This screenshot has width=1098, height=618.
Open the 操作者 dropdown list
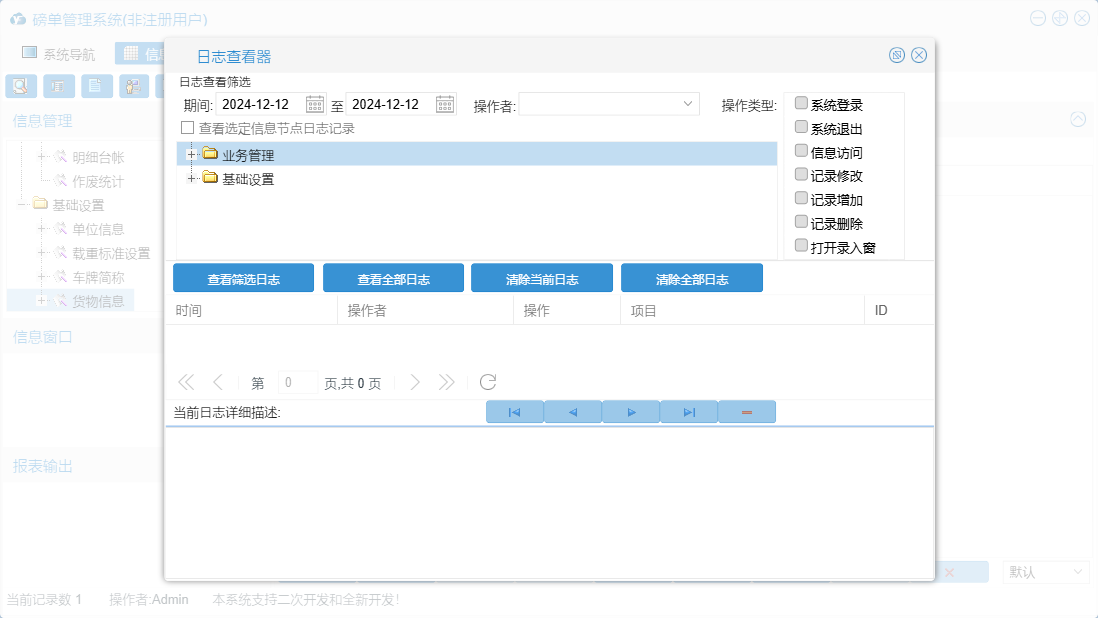(x=688, y=104)
